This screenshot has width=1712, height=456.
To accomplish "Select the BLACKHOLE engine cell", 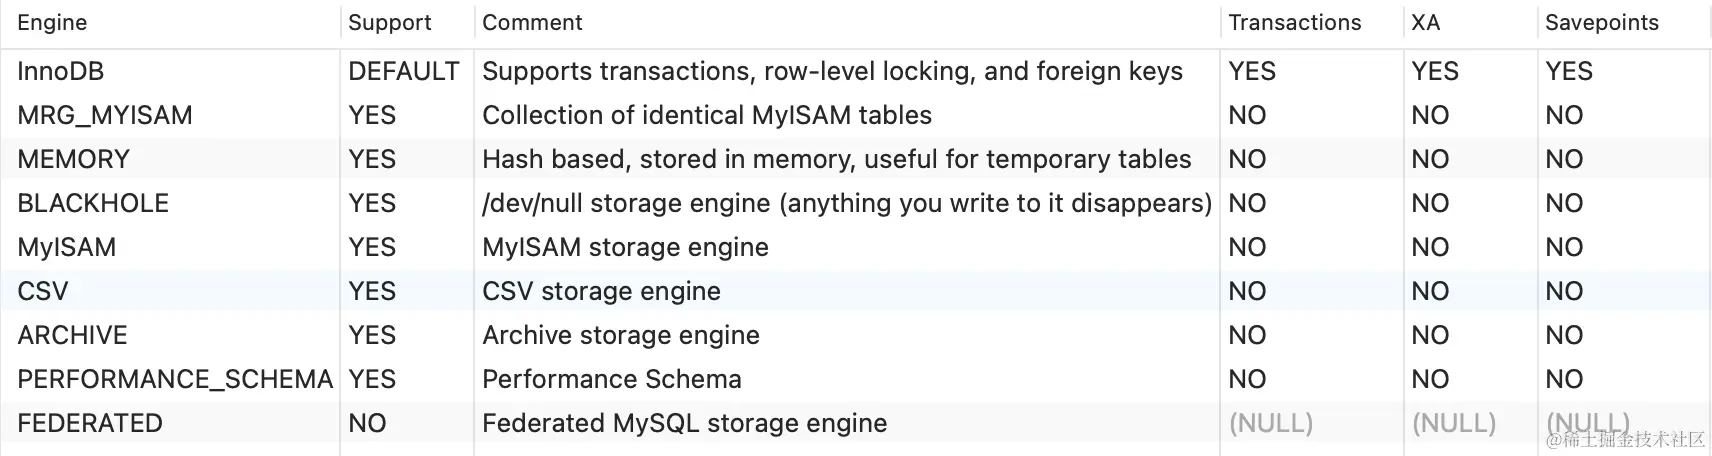I will click(x=93, y=203).
